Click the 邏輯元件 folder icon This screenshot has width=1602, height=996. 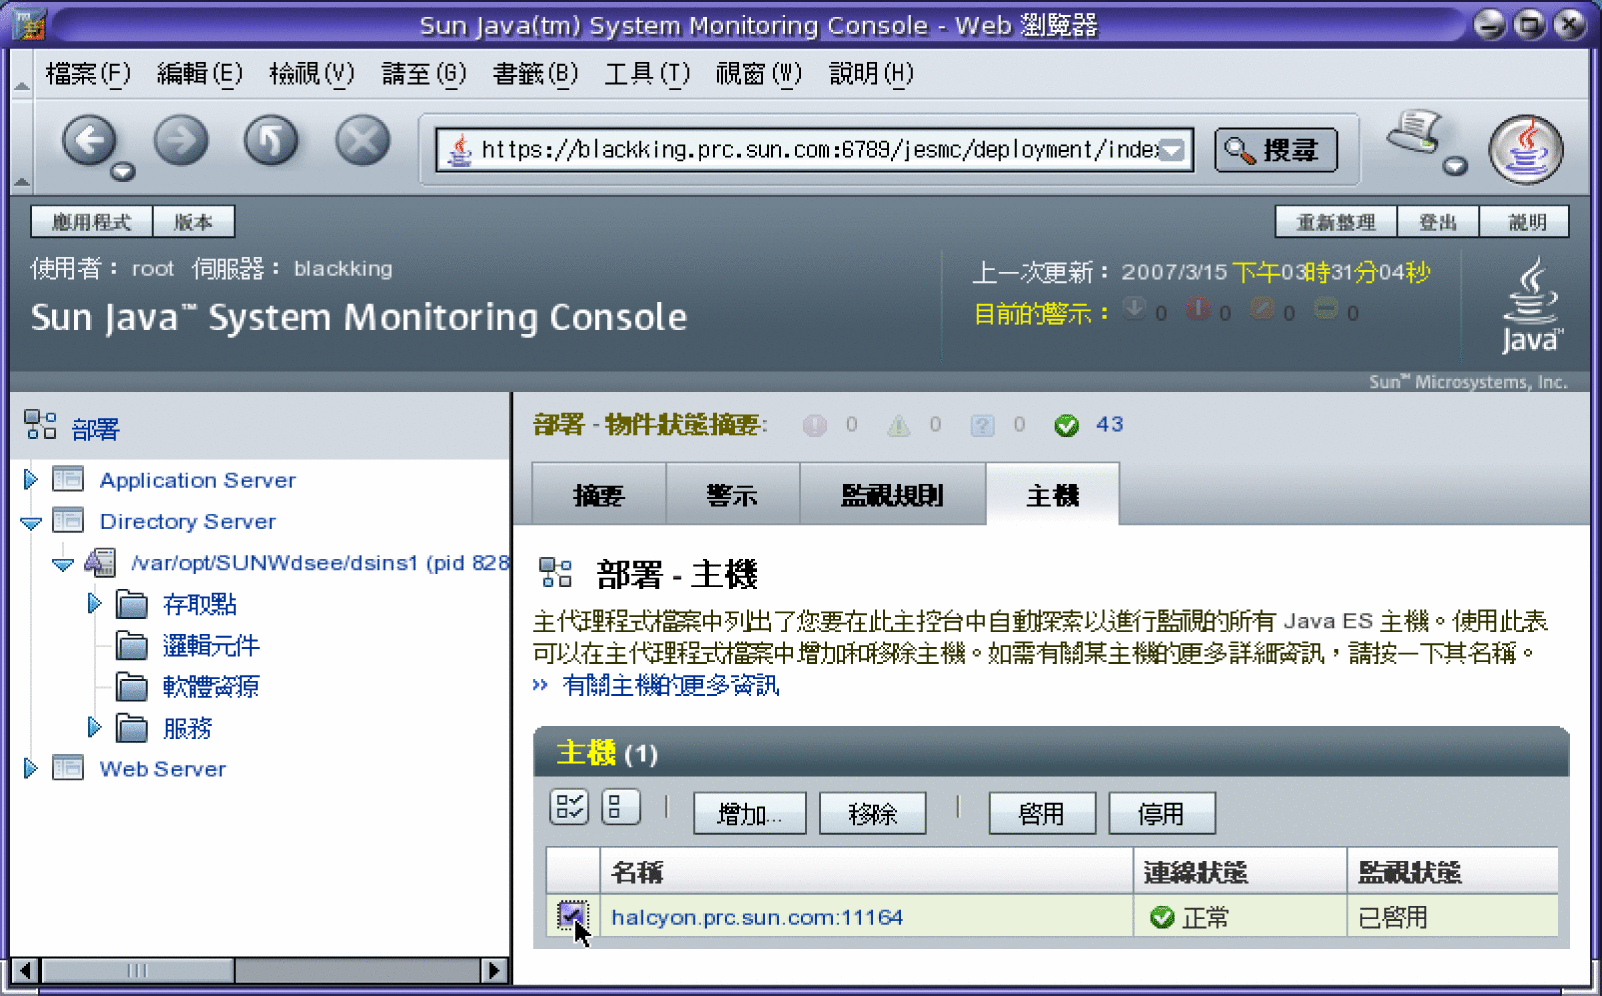[x=132, y=646]
